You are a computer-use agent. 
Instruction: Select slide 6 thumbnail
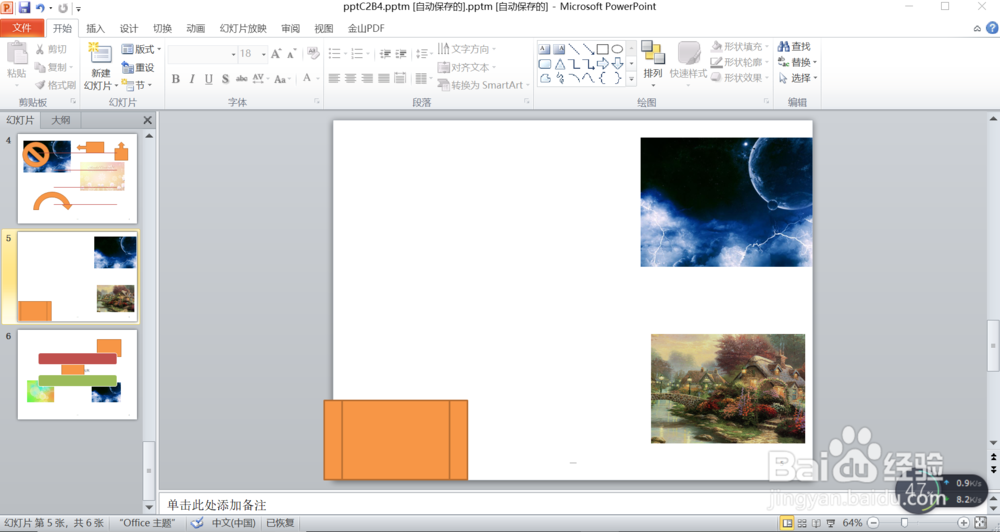tap(77, 374)
